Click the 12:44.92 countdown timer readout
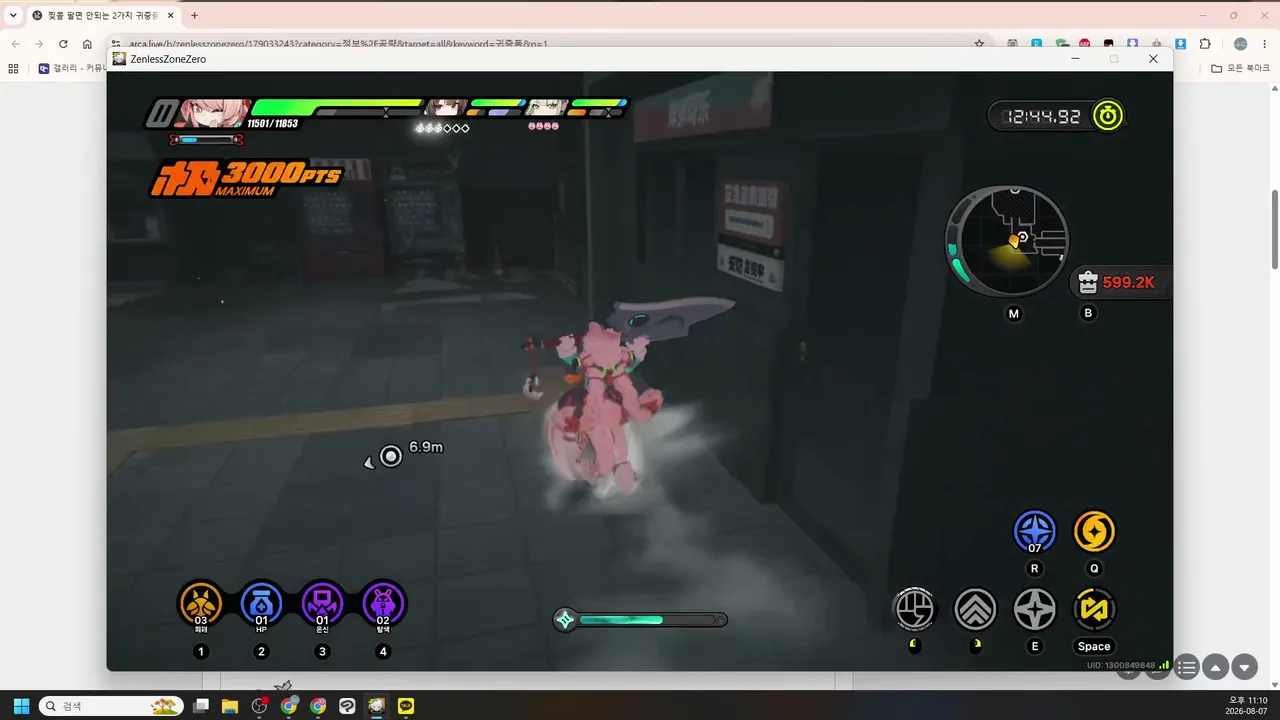The image size is (1280, 720). (x=1043, y=116)
